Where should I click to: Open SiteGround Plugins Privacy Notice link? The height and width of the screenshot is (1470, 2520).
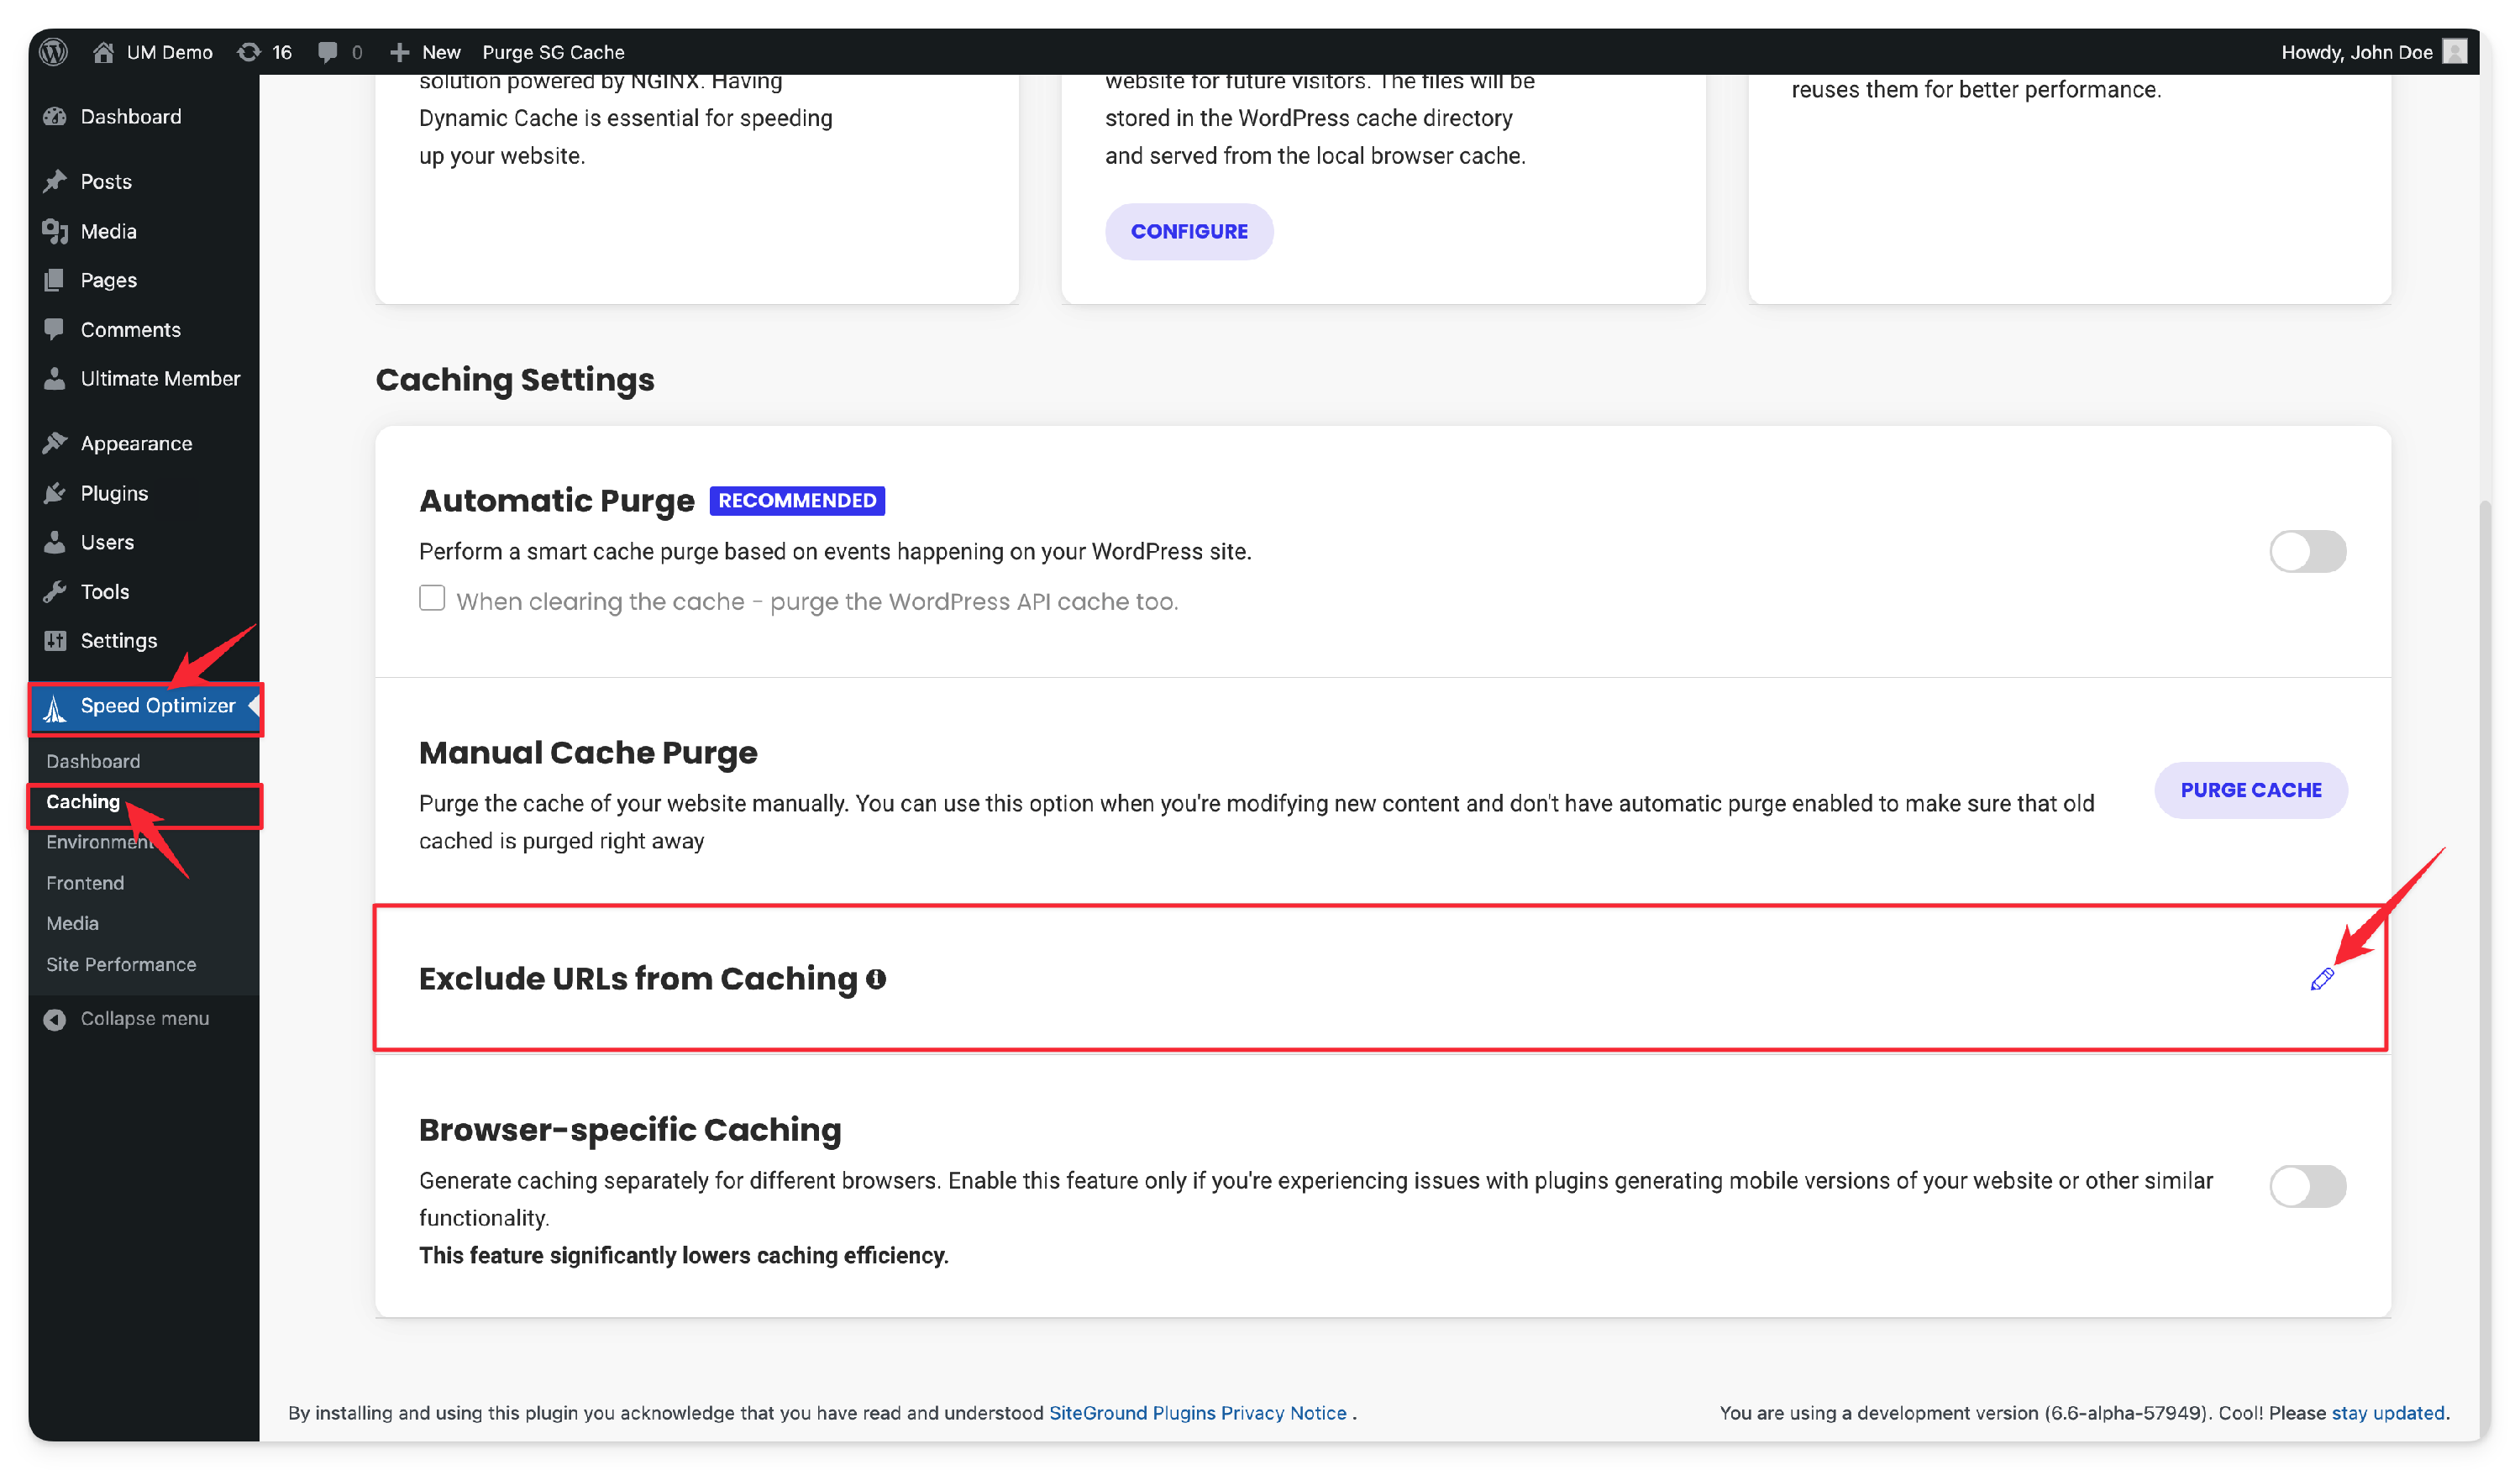coord(1198,1414)
